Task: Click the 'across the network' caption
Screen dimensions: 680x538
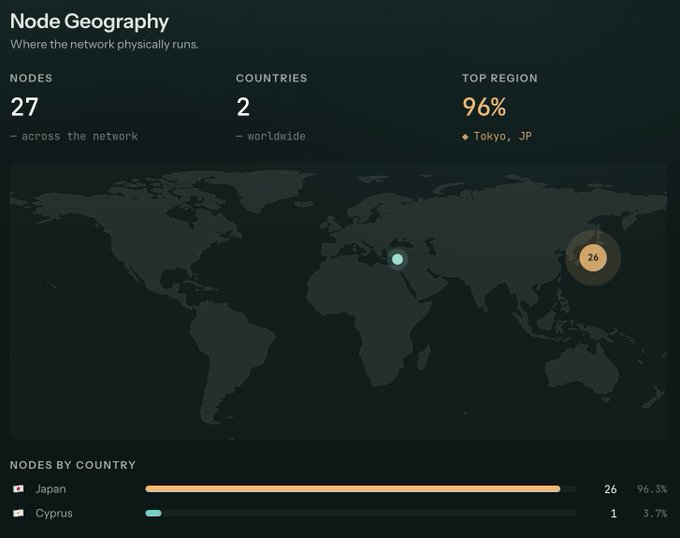Action: coord(80,137)
